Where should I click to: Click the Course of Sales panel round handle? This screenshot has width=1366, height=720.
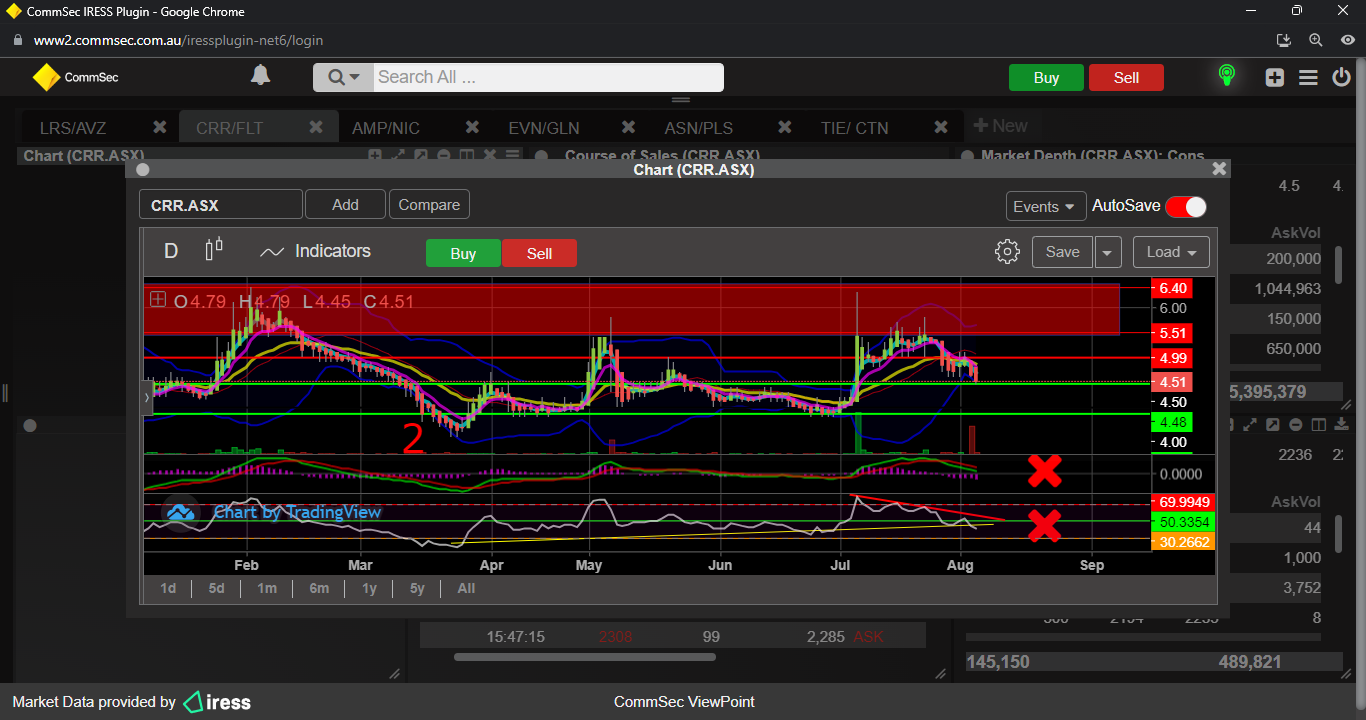[541, 156]
